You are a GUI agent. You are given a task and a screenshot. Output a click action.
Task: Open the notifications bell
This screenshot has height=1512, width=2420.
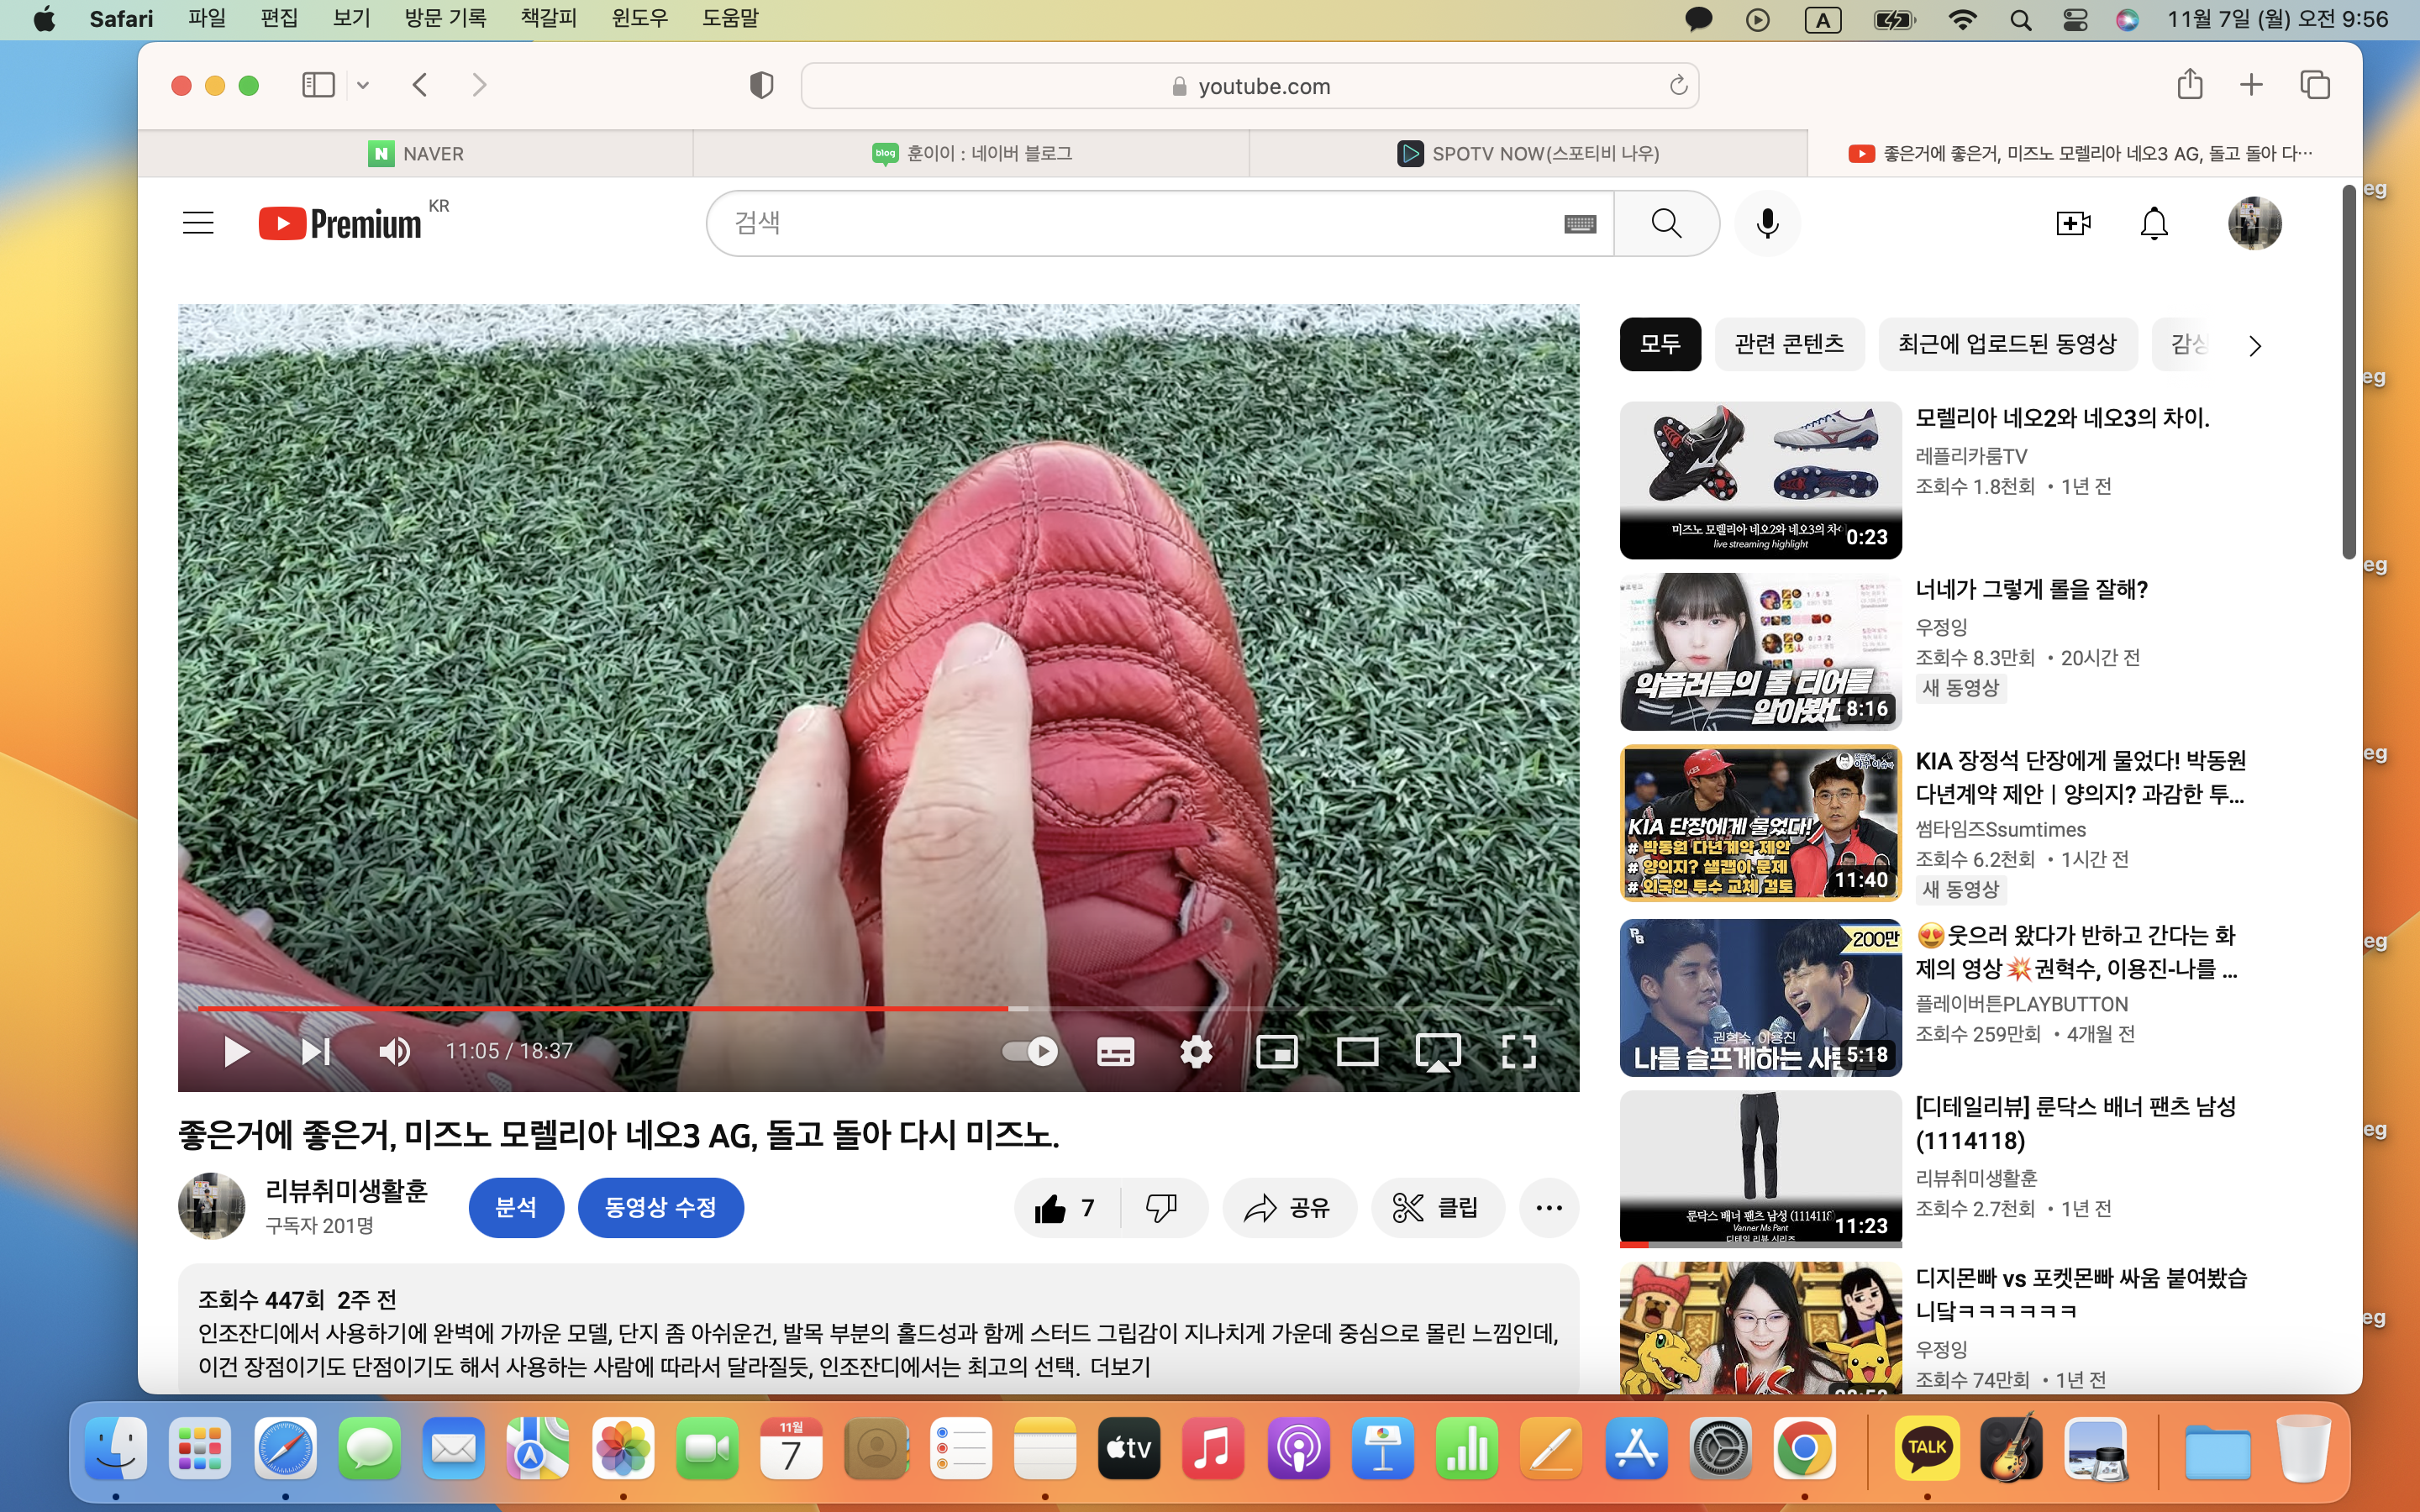[x=2154, y=223]
